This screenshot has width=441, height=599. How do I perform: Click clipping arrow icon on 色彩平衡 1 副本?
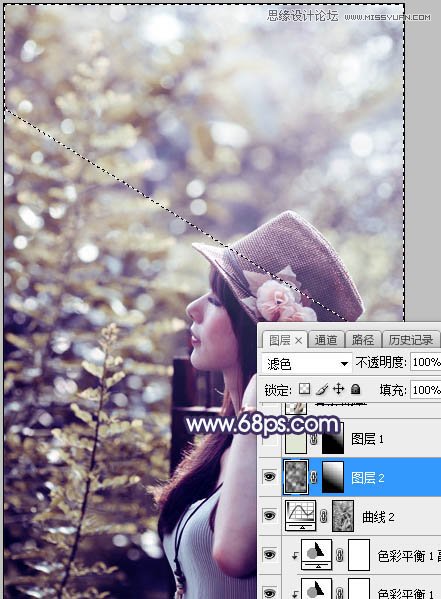pyautogui.click(x=295, y=556)
